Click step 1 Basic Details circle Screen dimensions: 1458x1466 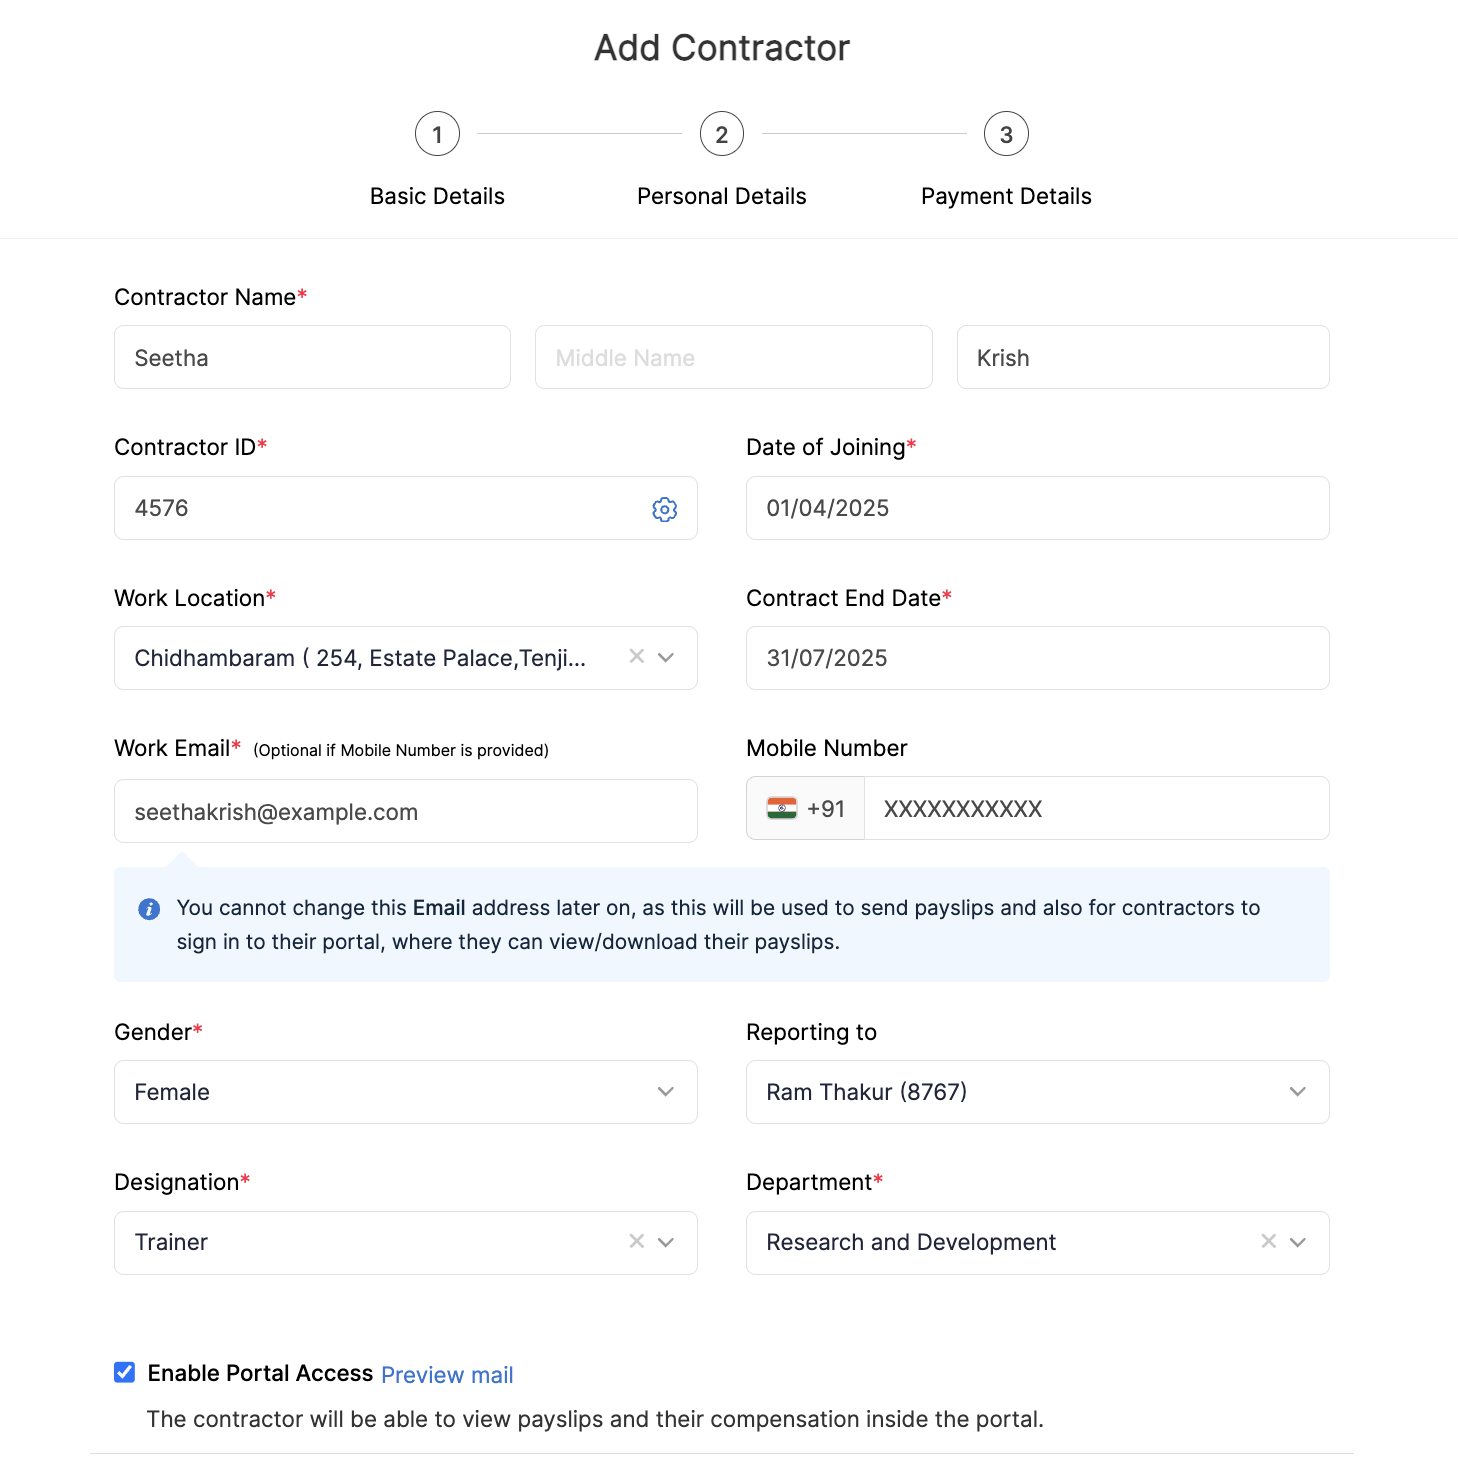(x=437, y=134)
